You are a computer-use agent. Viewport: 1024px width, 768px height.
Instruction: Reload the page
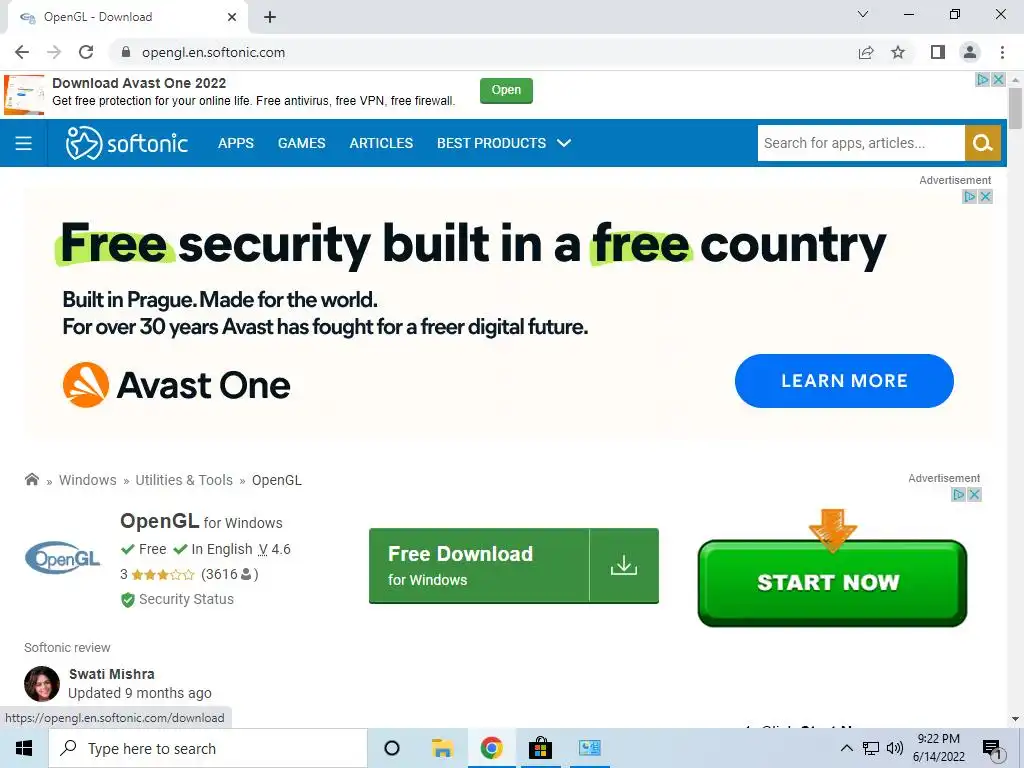click(86, 52)
